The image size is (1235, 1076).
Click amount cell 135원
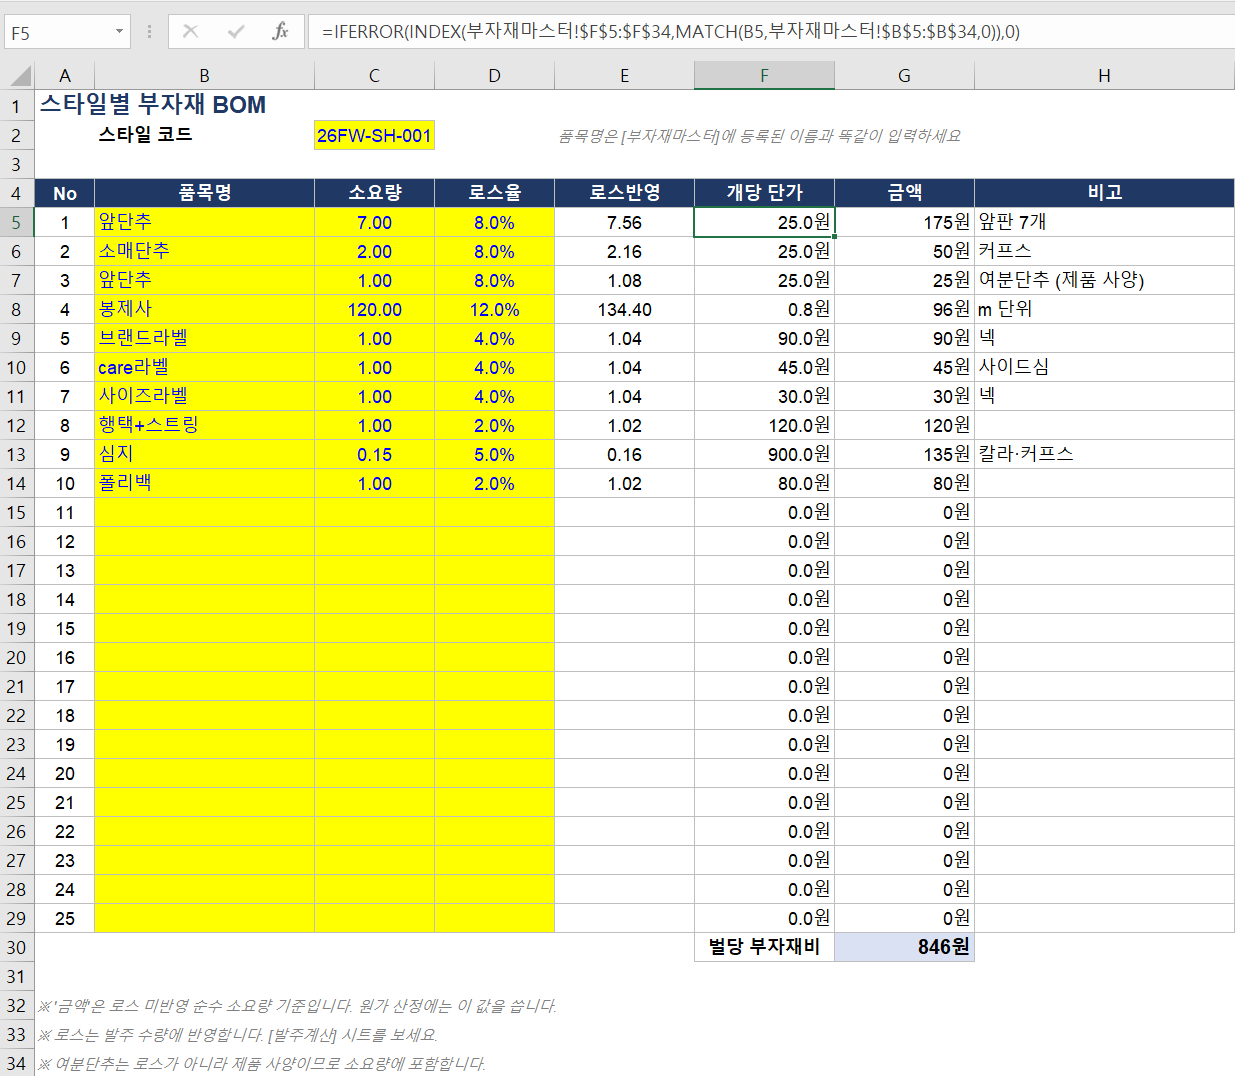click(x=904, y=454)
